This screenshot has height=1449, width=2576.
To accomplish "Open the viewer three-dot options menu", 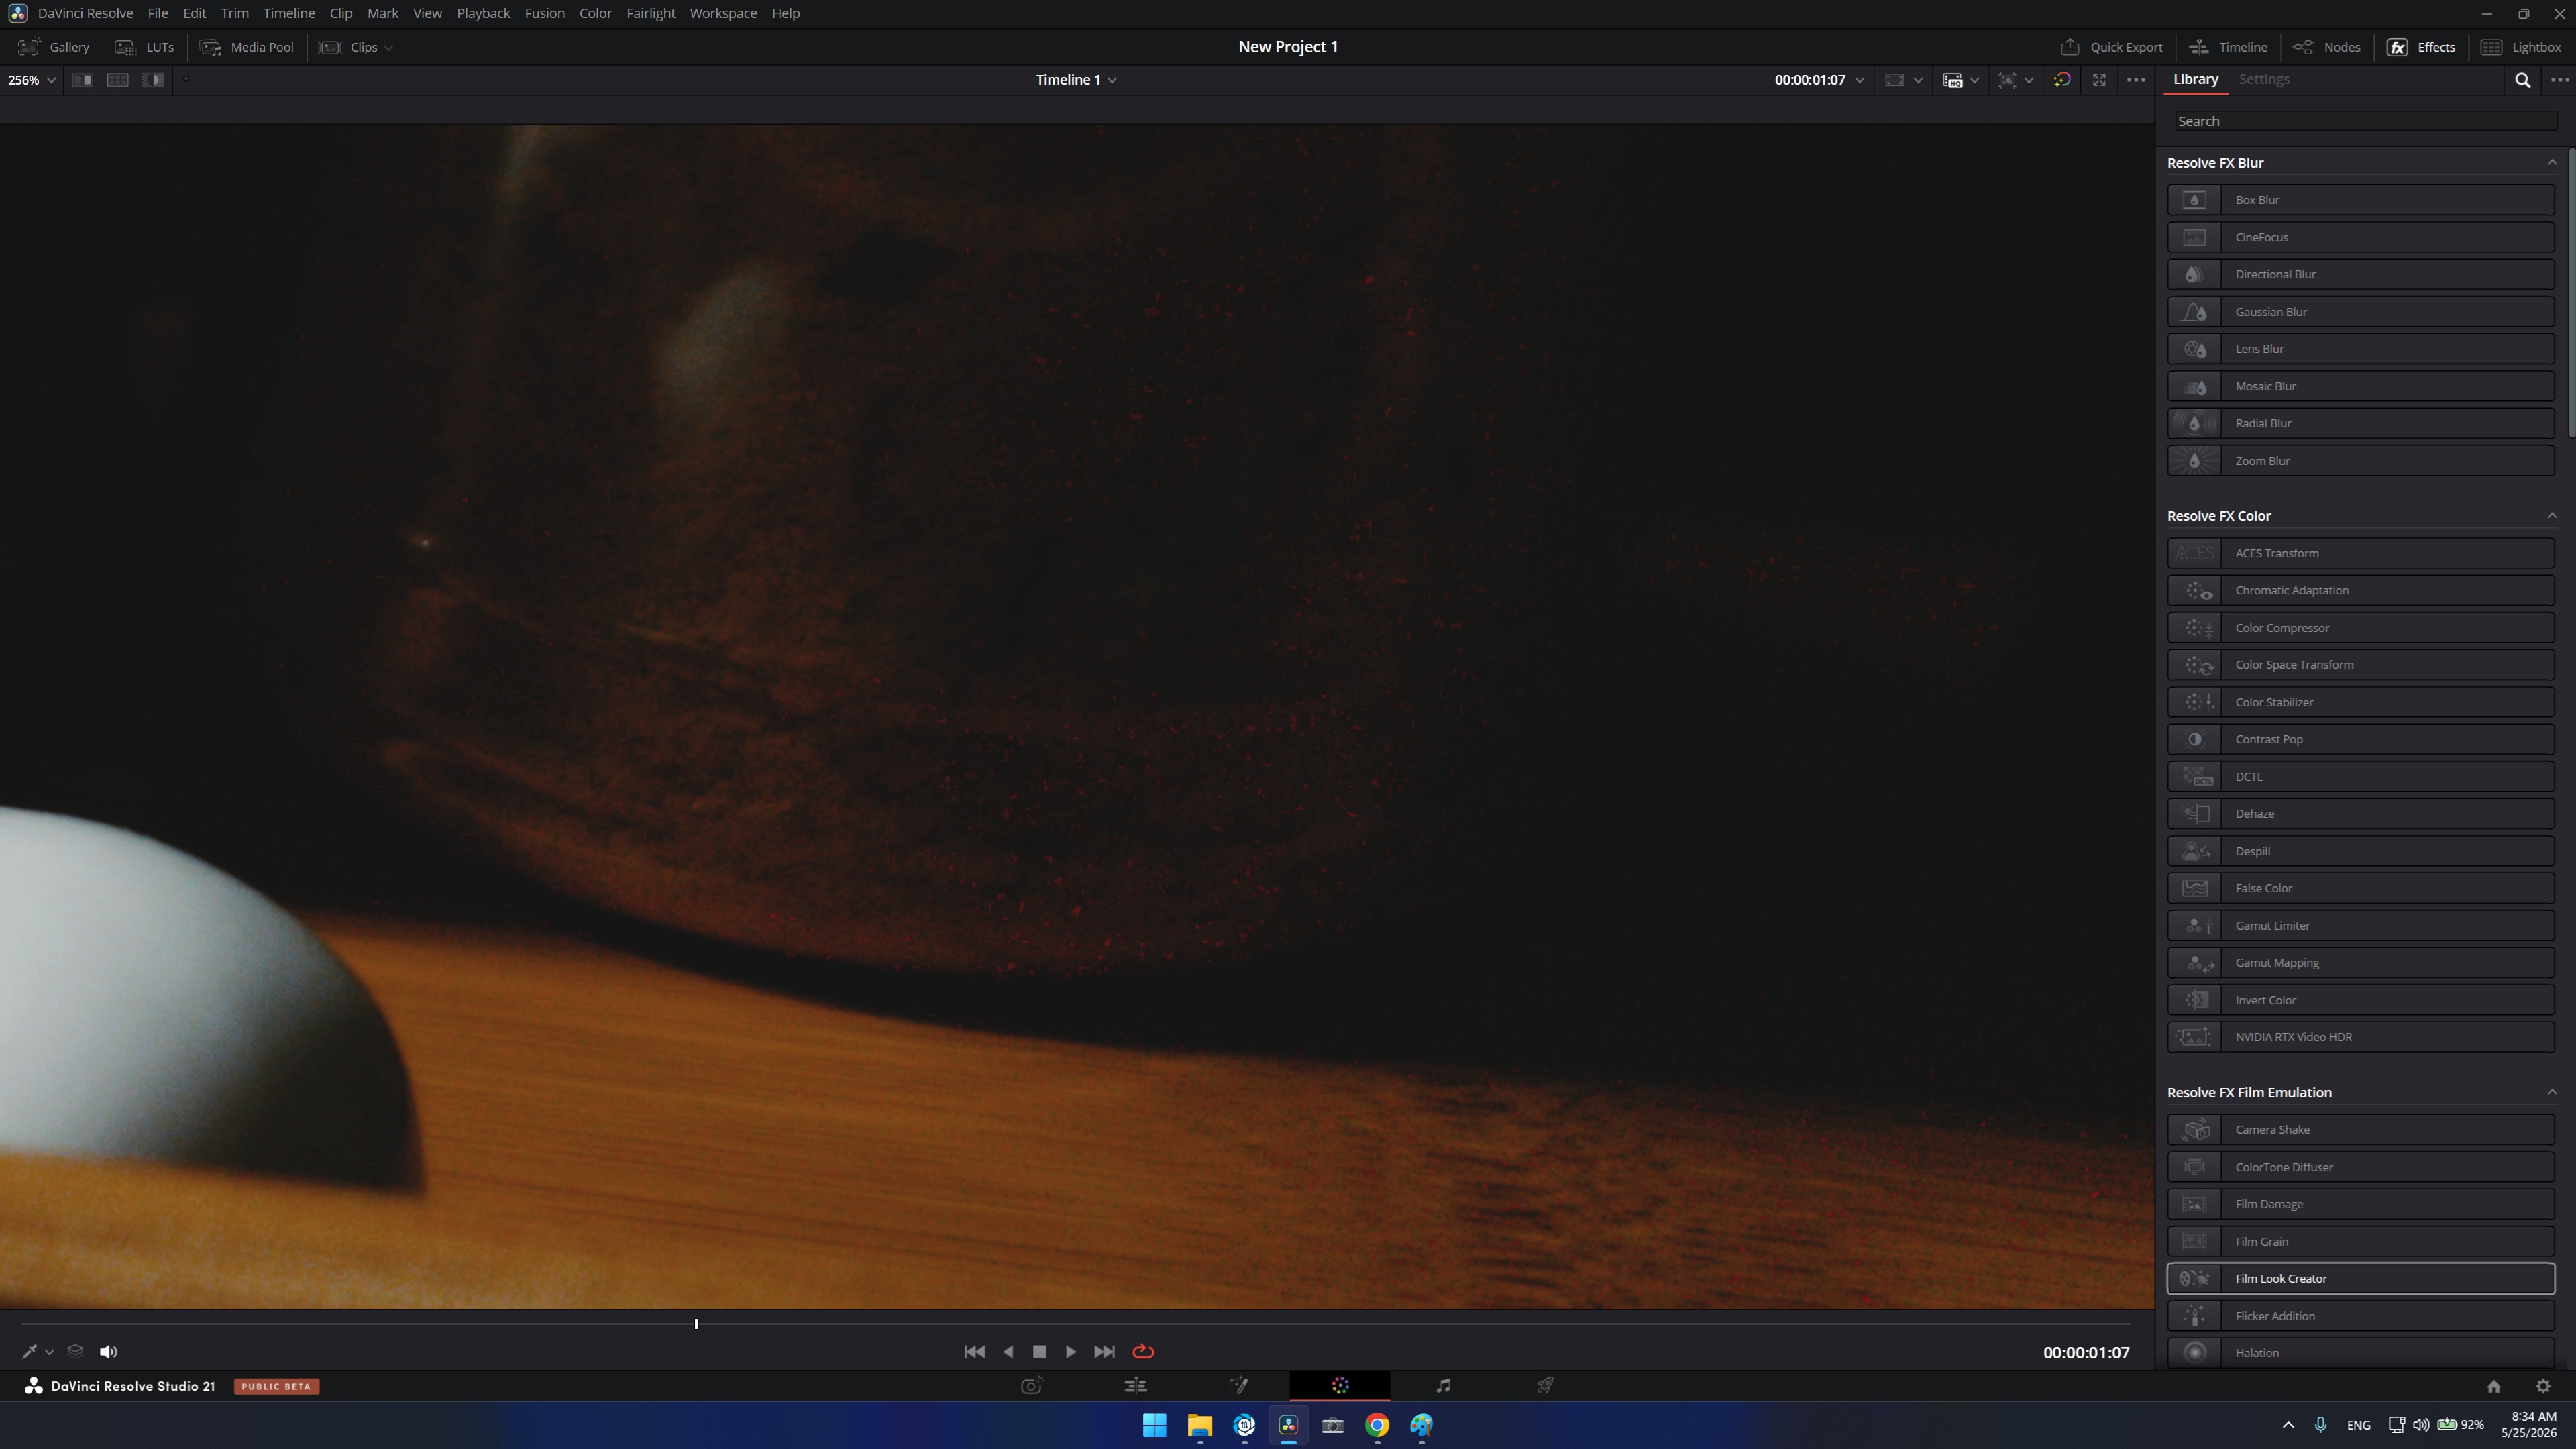I will (2136, 80).
